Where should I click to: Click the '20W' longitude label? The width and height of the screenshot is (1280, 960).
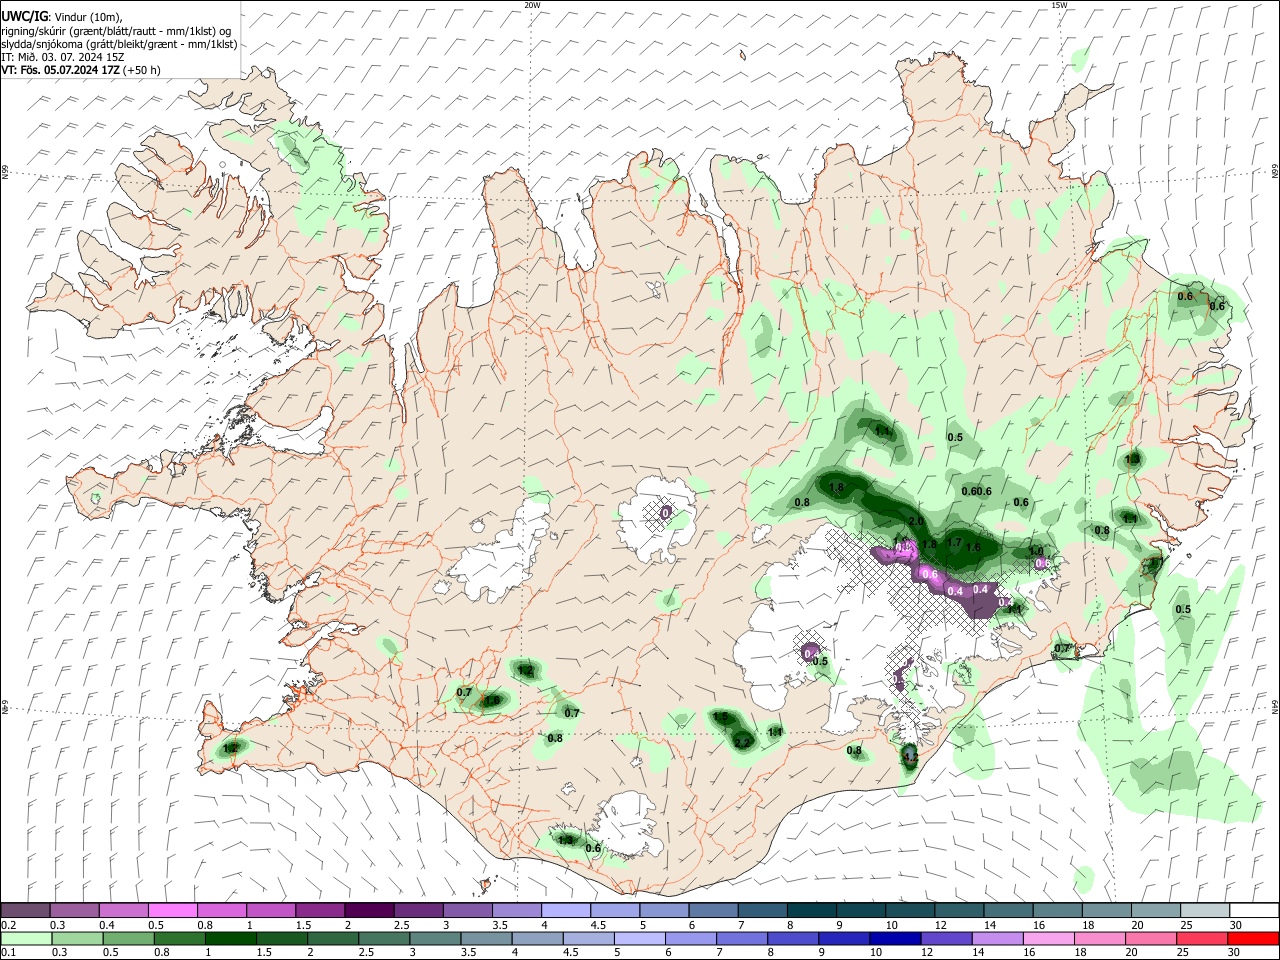532,5
